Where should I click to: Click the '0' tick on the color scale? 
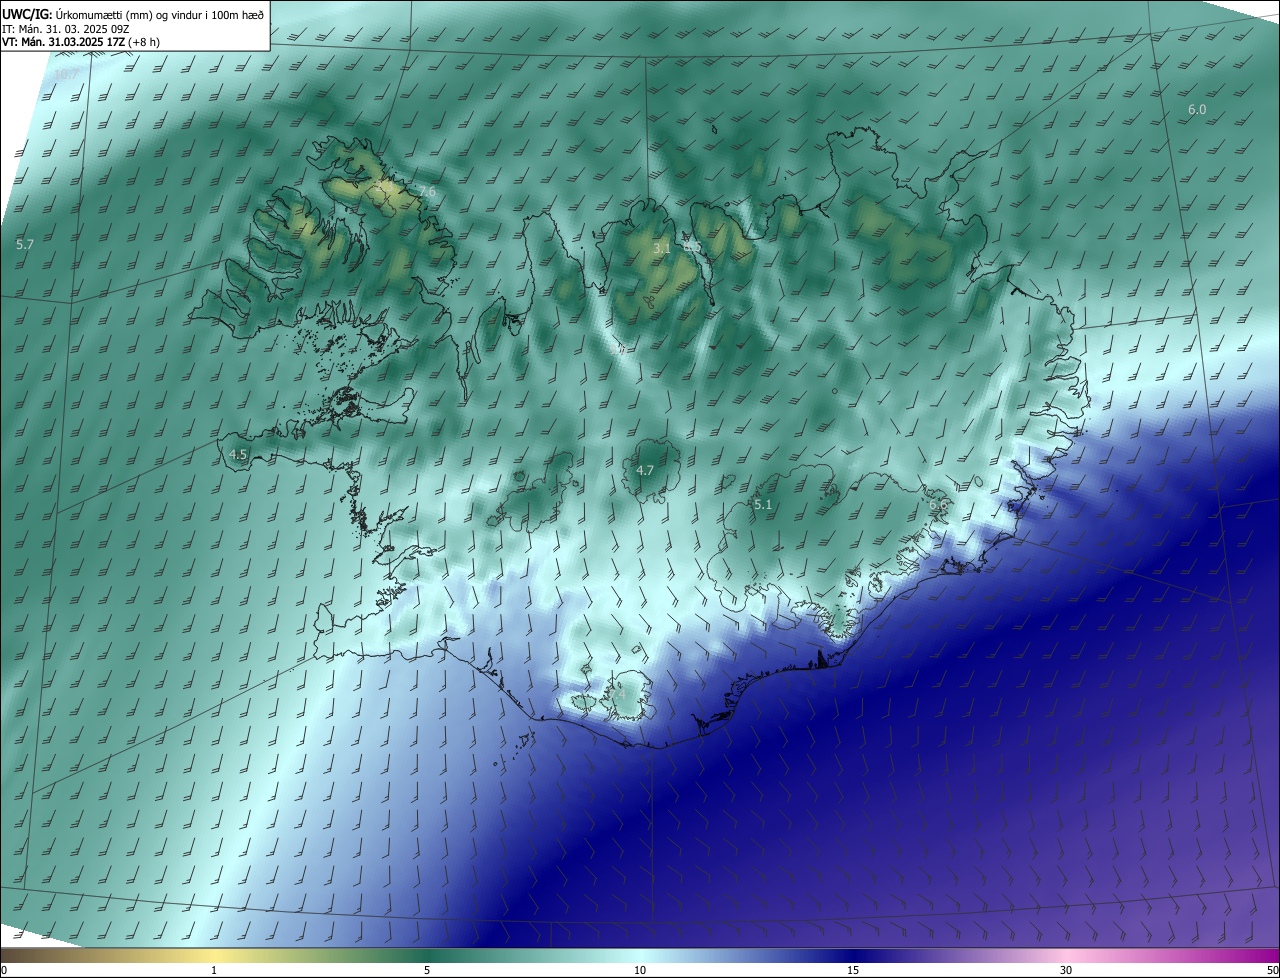pos(4,970)
